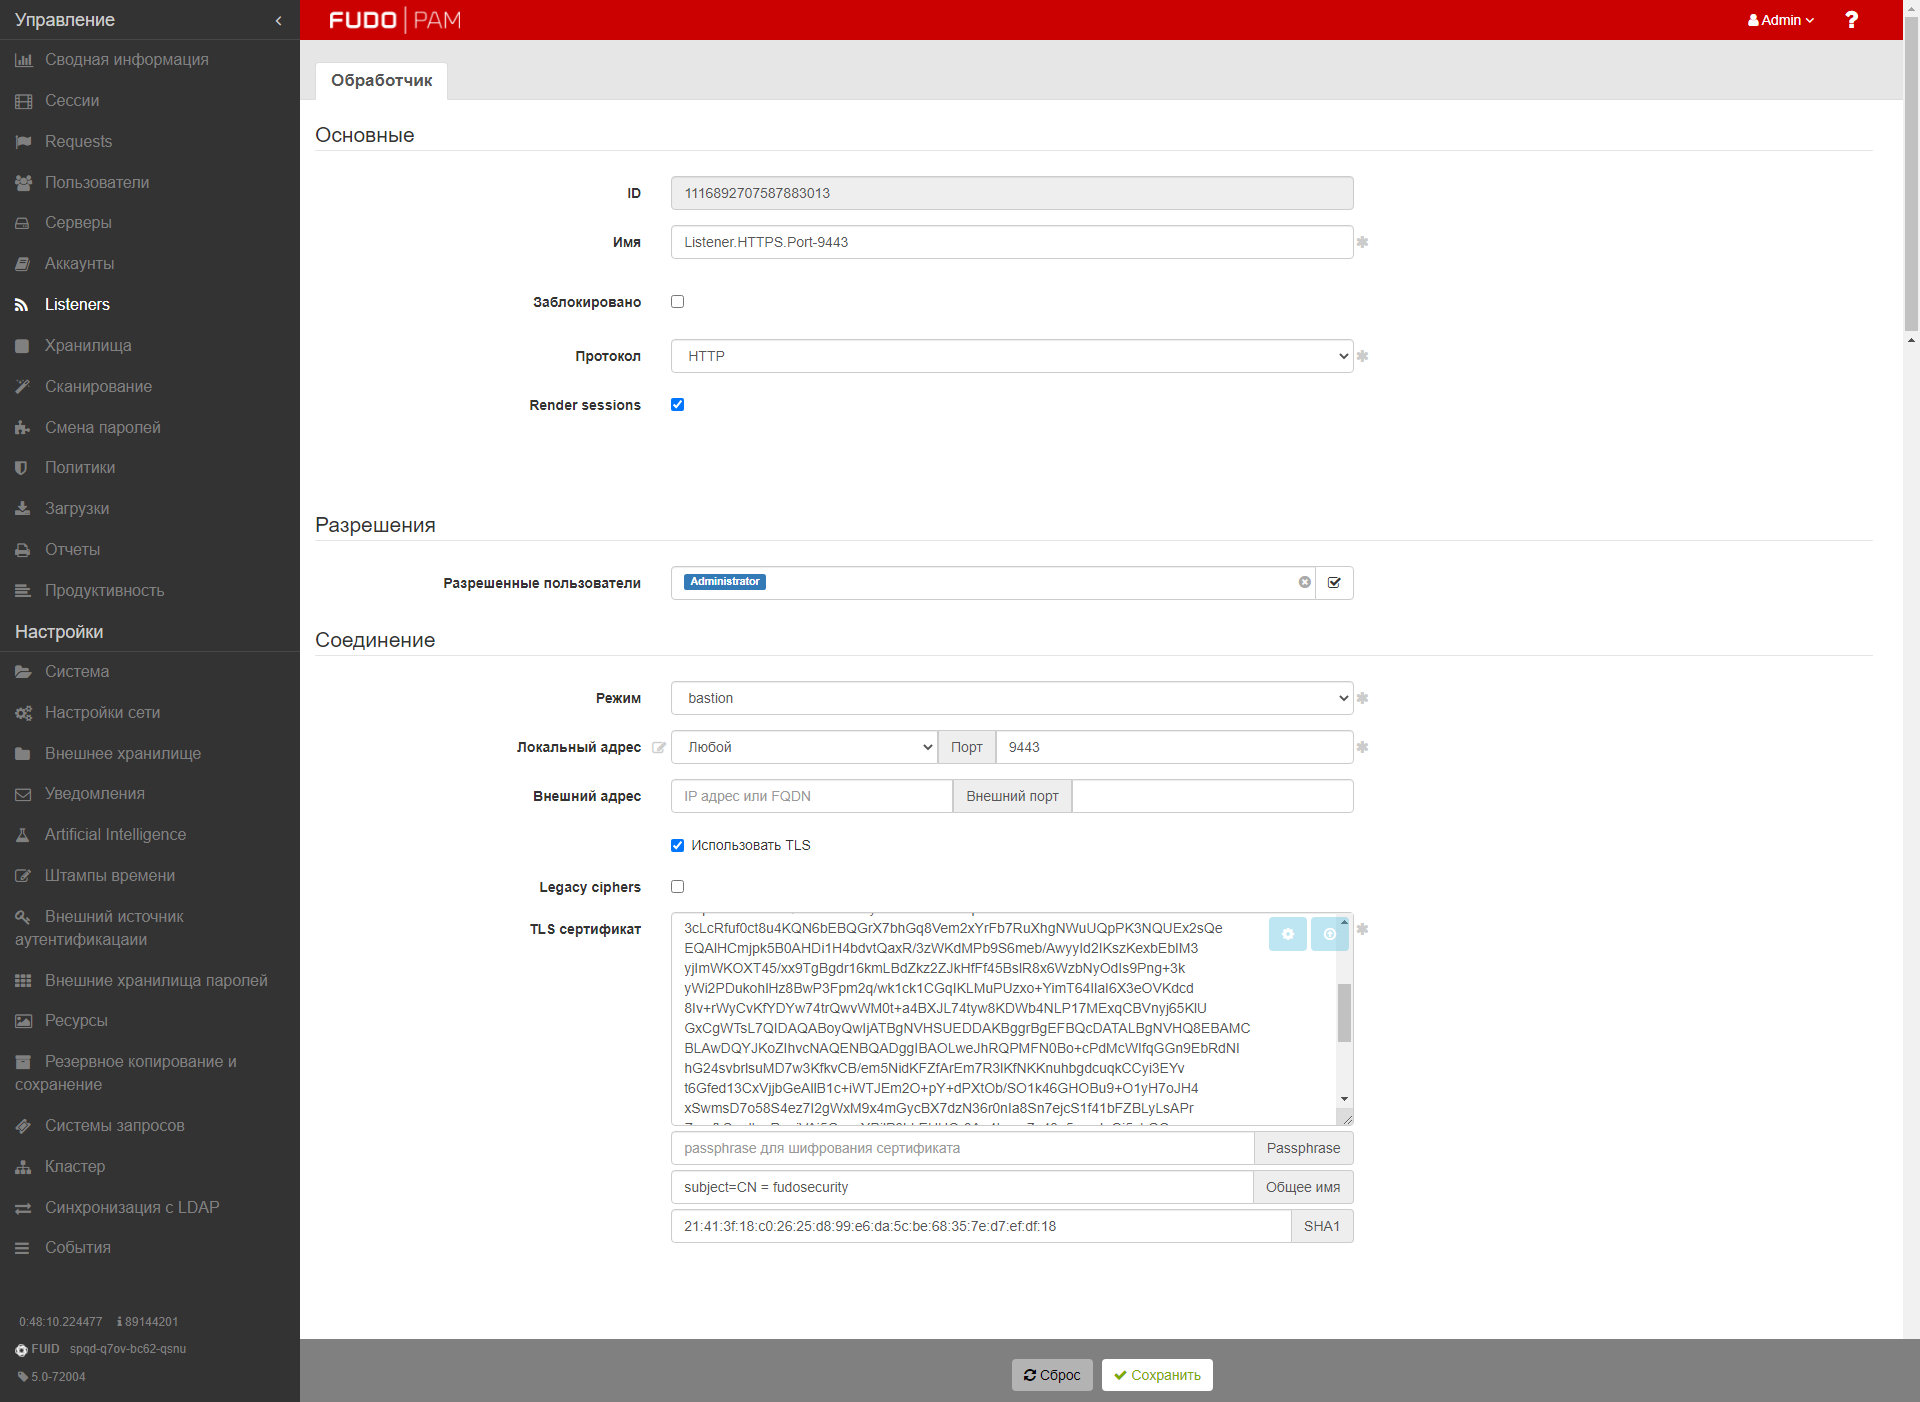The image size is (1920, 1402).
Task: Click the TLS certificate textarea scrollbar thumb
Action: pyautogui.click(x=1344, y=1012)
